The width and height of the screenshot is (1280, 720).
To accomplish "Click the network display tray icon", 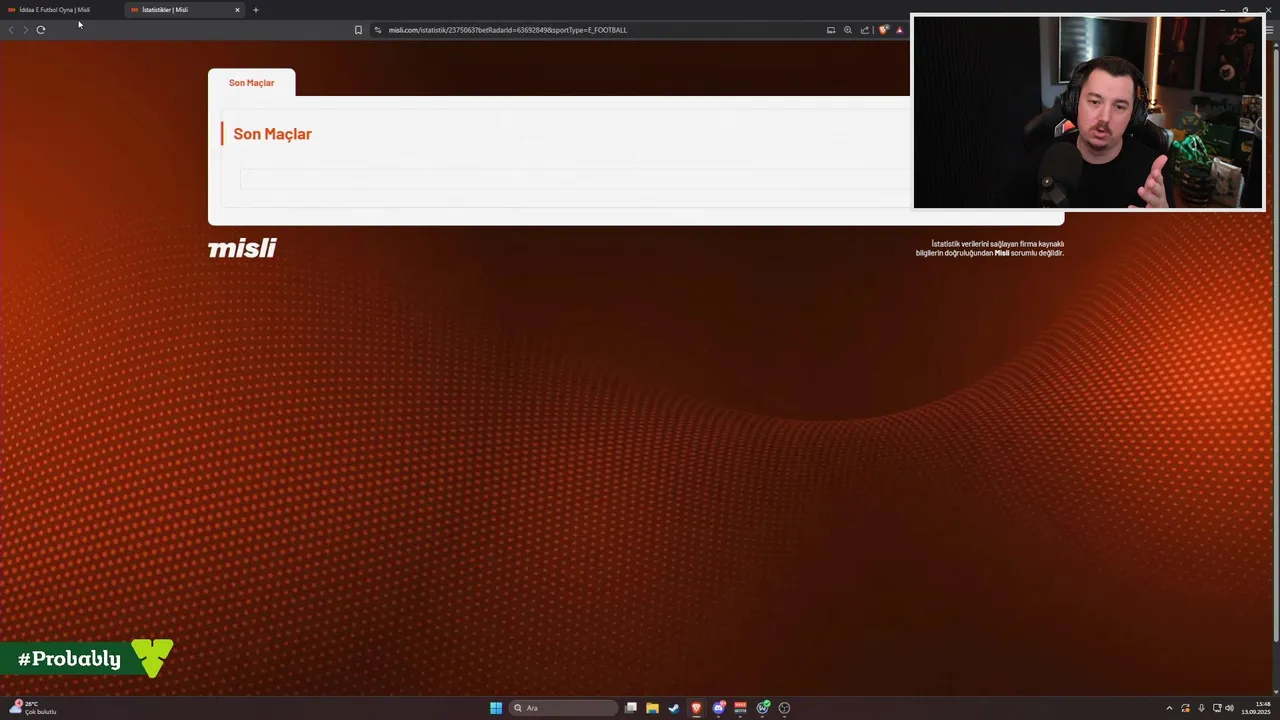I will (1216, 708).
